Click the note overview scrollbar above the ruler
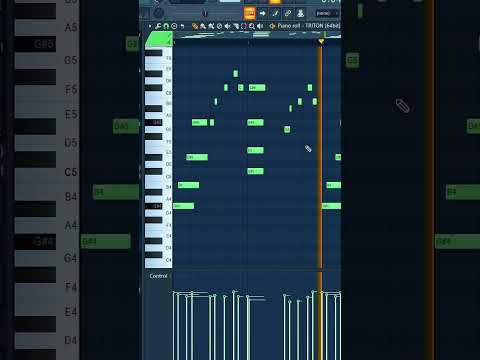The image size is (480, 360). coord(257,34)
